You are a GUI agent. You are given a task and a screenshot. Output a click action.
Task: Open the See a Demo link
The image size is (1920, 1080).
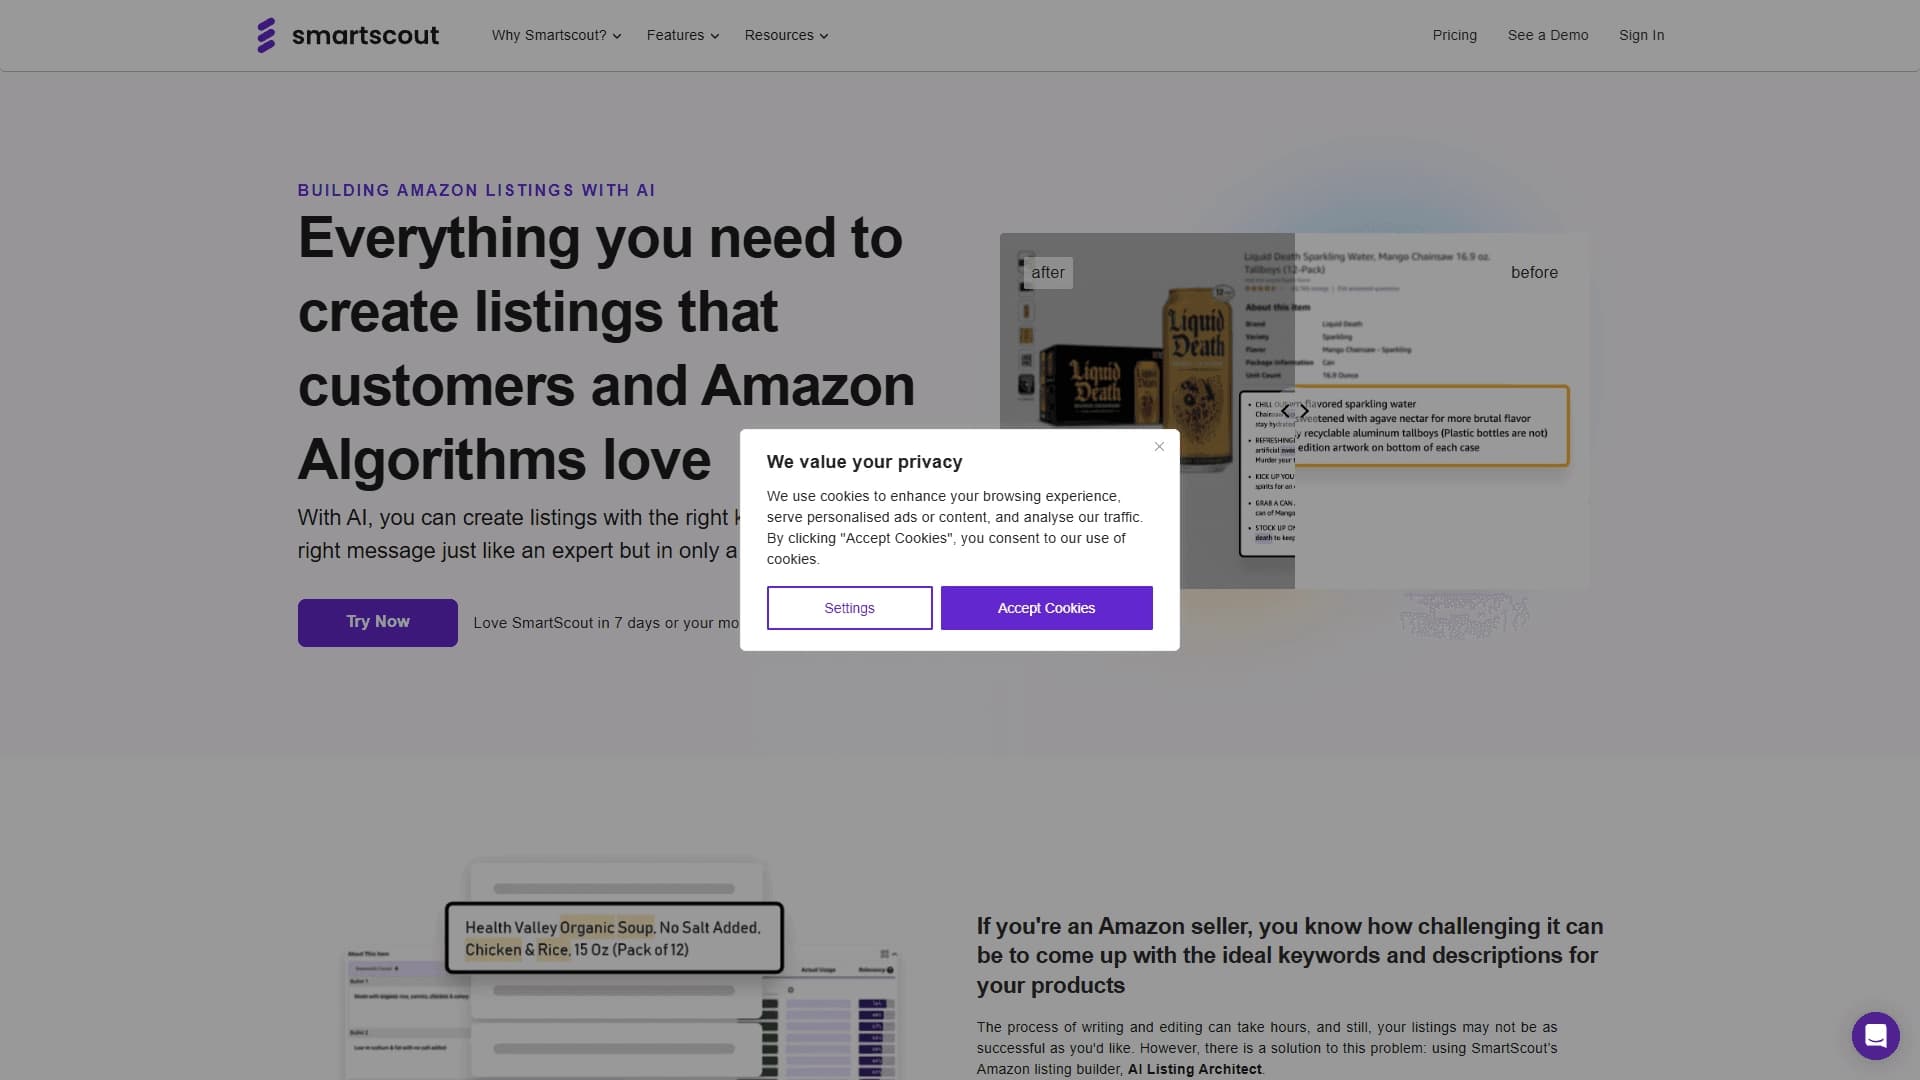click(1548, 35)
